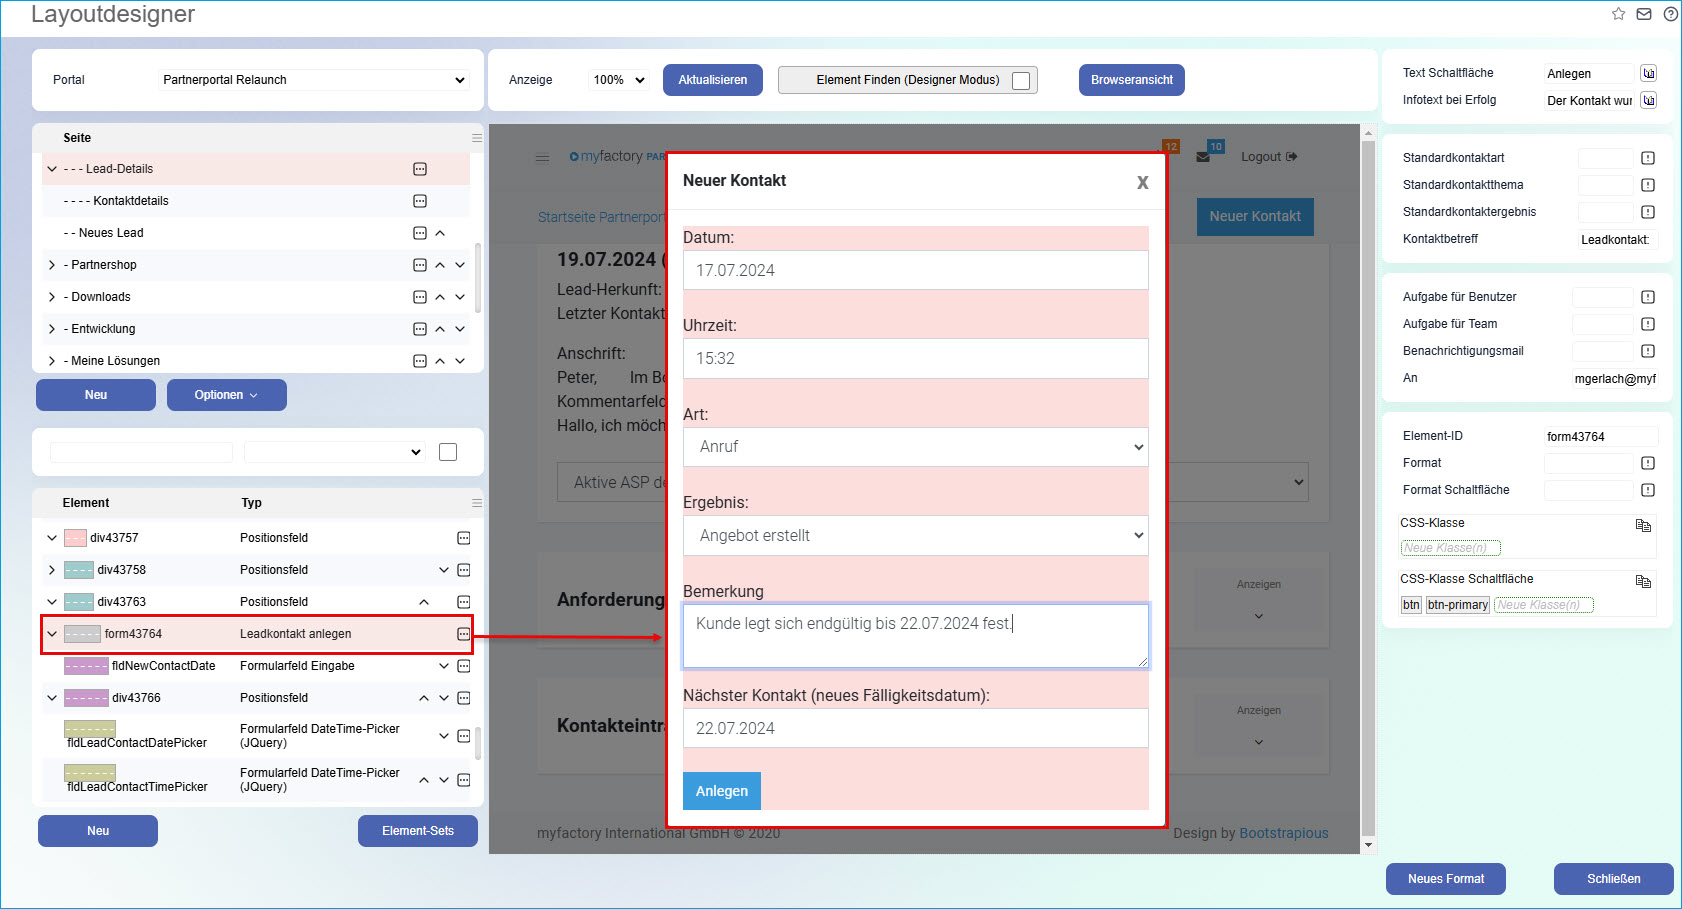1682x909 pixels.
Task: Open the Ergebnis dropdown in dialog
Action: 915,536
